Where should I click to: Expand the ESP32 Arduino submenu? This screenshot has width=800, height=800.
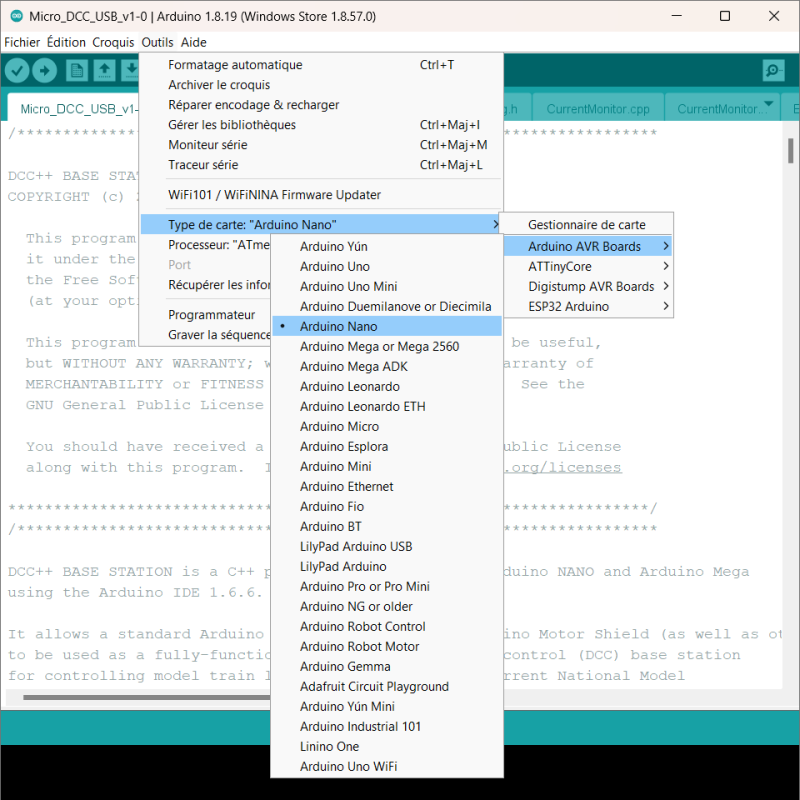coord(587,306)
